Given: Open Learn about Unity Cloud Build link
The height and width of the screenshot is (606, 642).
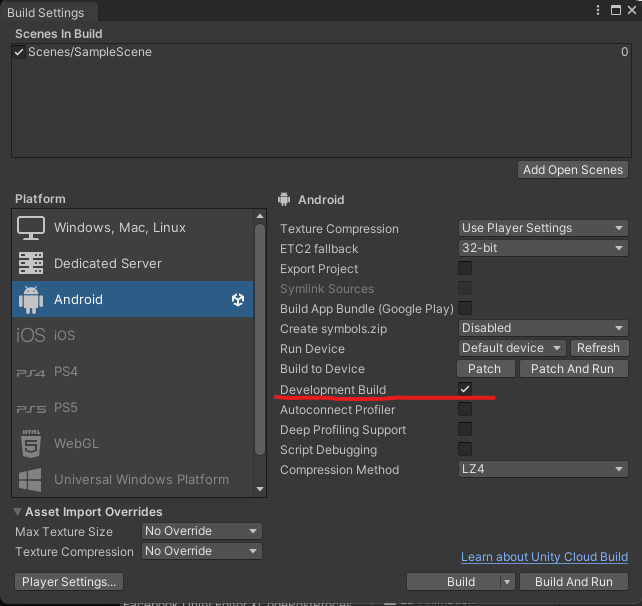Looking at the screenshot, I should (x=544, y=557).
